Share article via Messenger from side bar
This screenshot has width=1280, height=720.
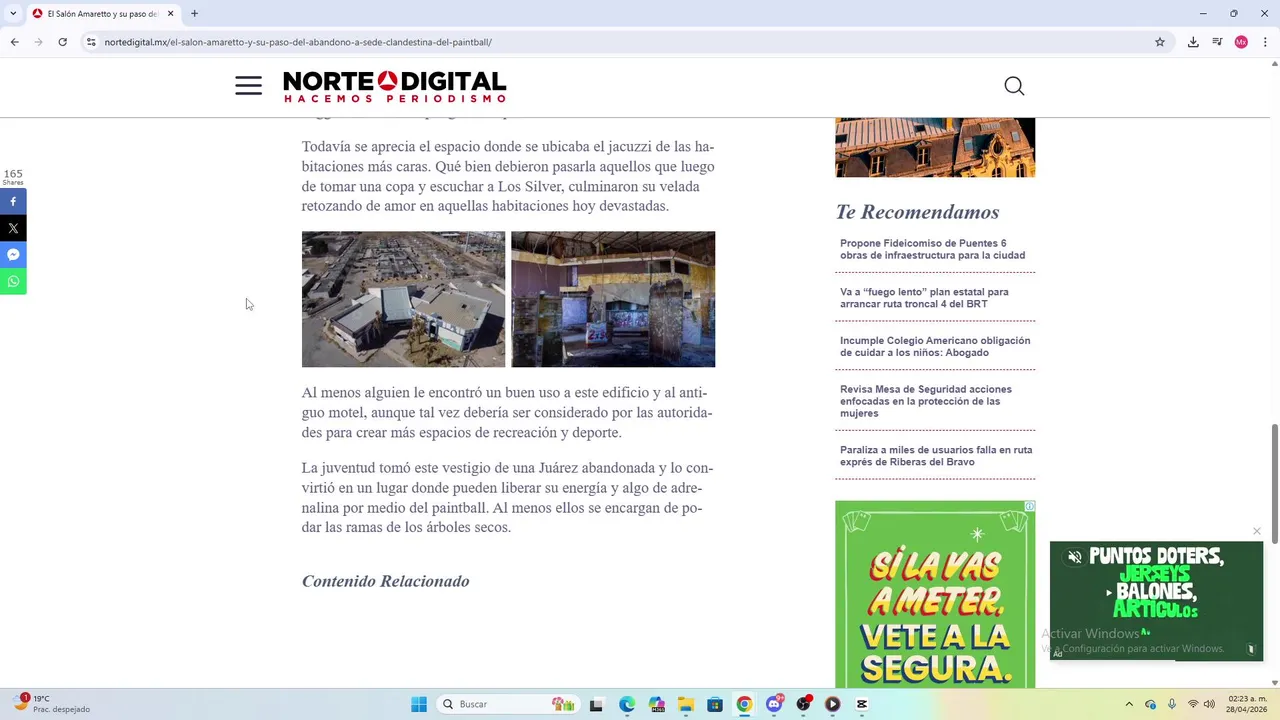click(x=13, y=255)
